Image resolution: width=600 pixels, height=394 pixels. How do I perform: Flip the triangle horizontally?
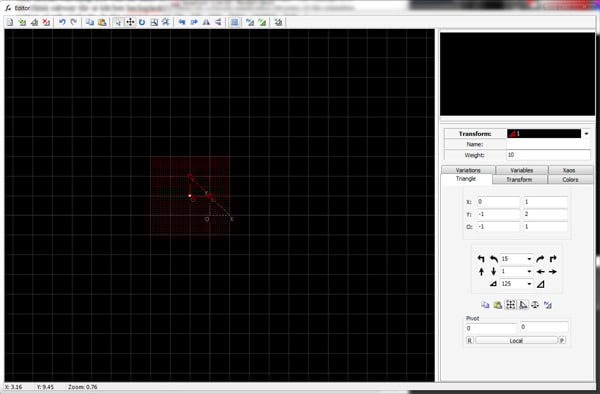(206, 22)
